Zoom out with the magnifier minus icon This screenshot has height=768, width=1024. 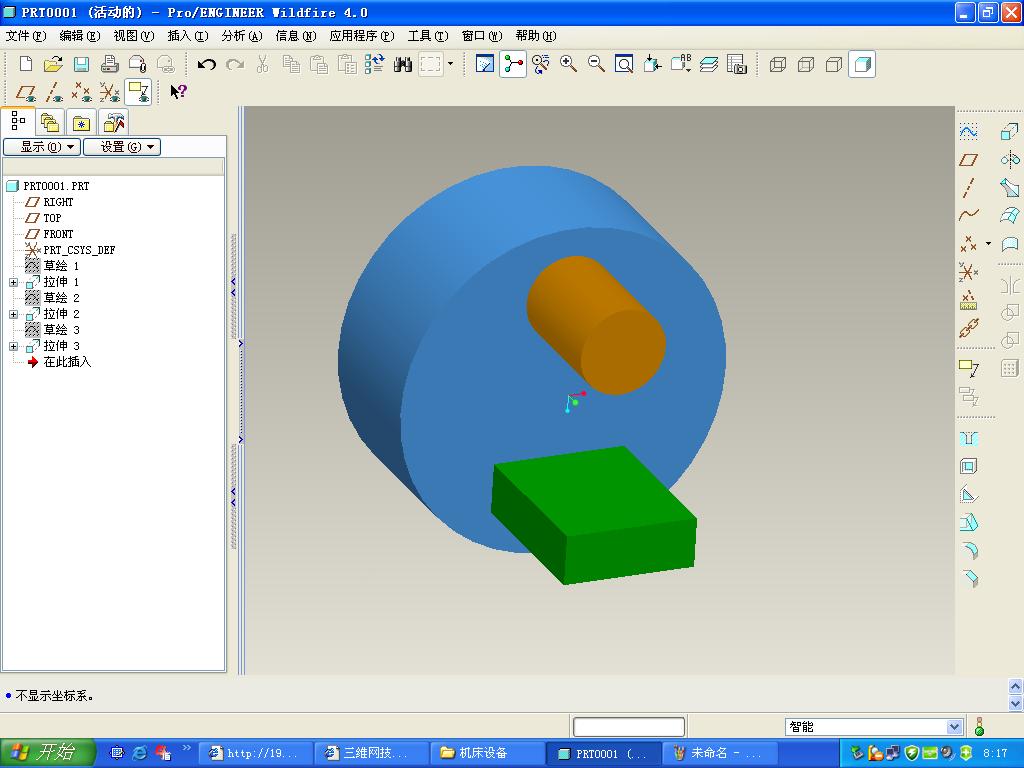[x=596, y=64]
